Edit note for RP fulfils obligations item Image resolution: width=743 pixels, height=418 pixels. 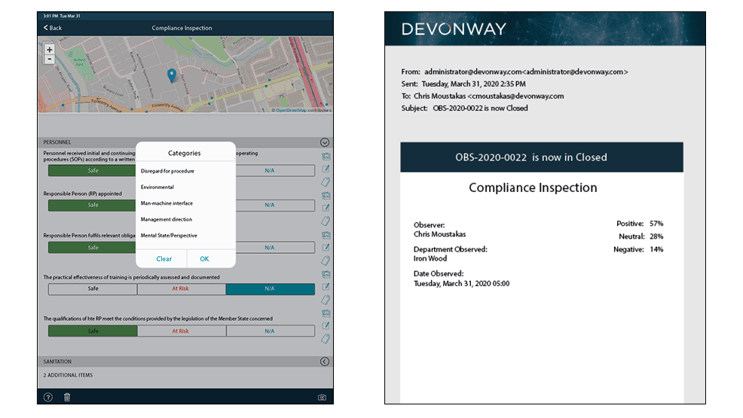click(326, 247)
